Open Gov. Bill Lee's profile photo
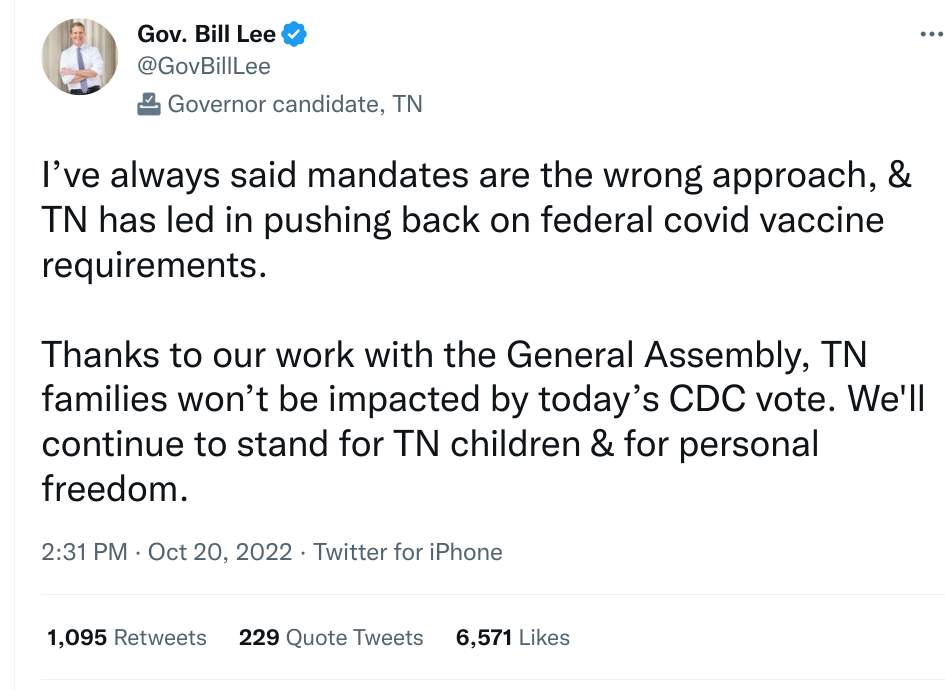 (x=79, y=57)
